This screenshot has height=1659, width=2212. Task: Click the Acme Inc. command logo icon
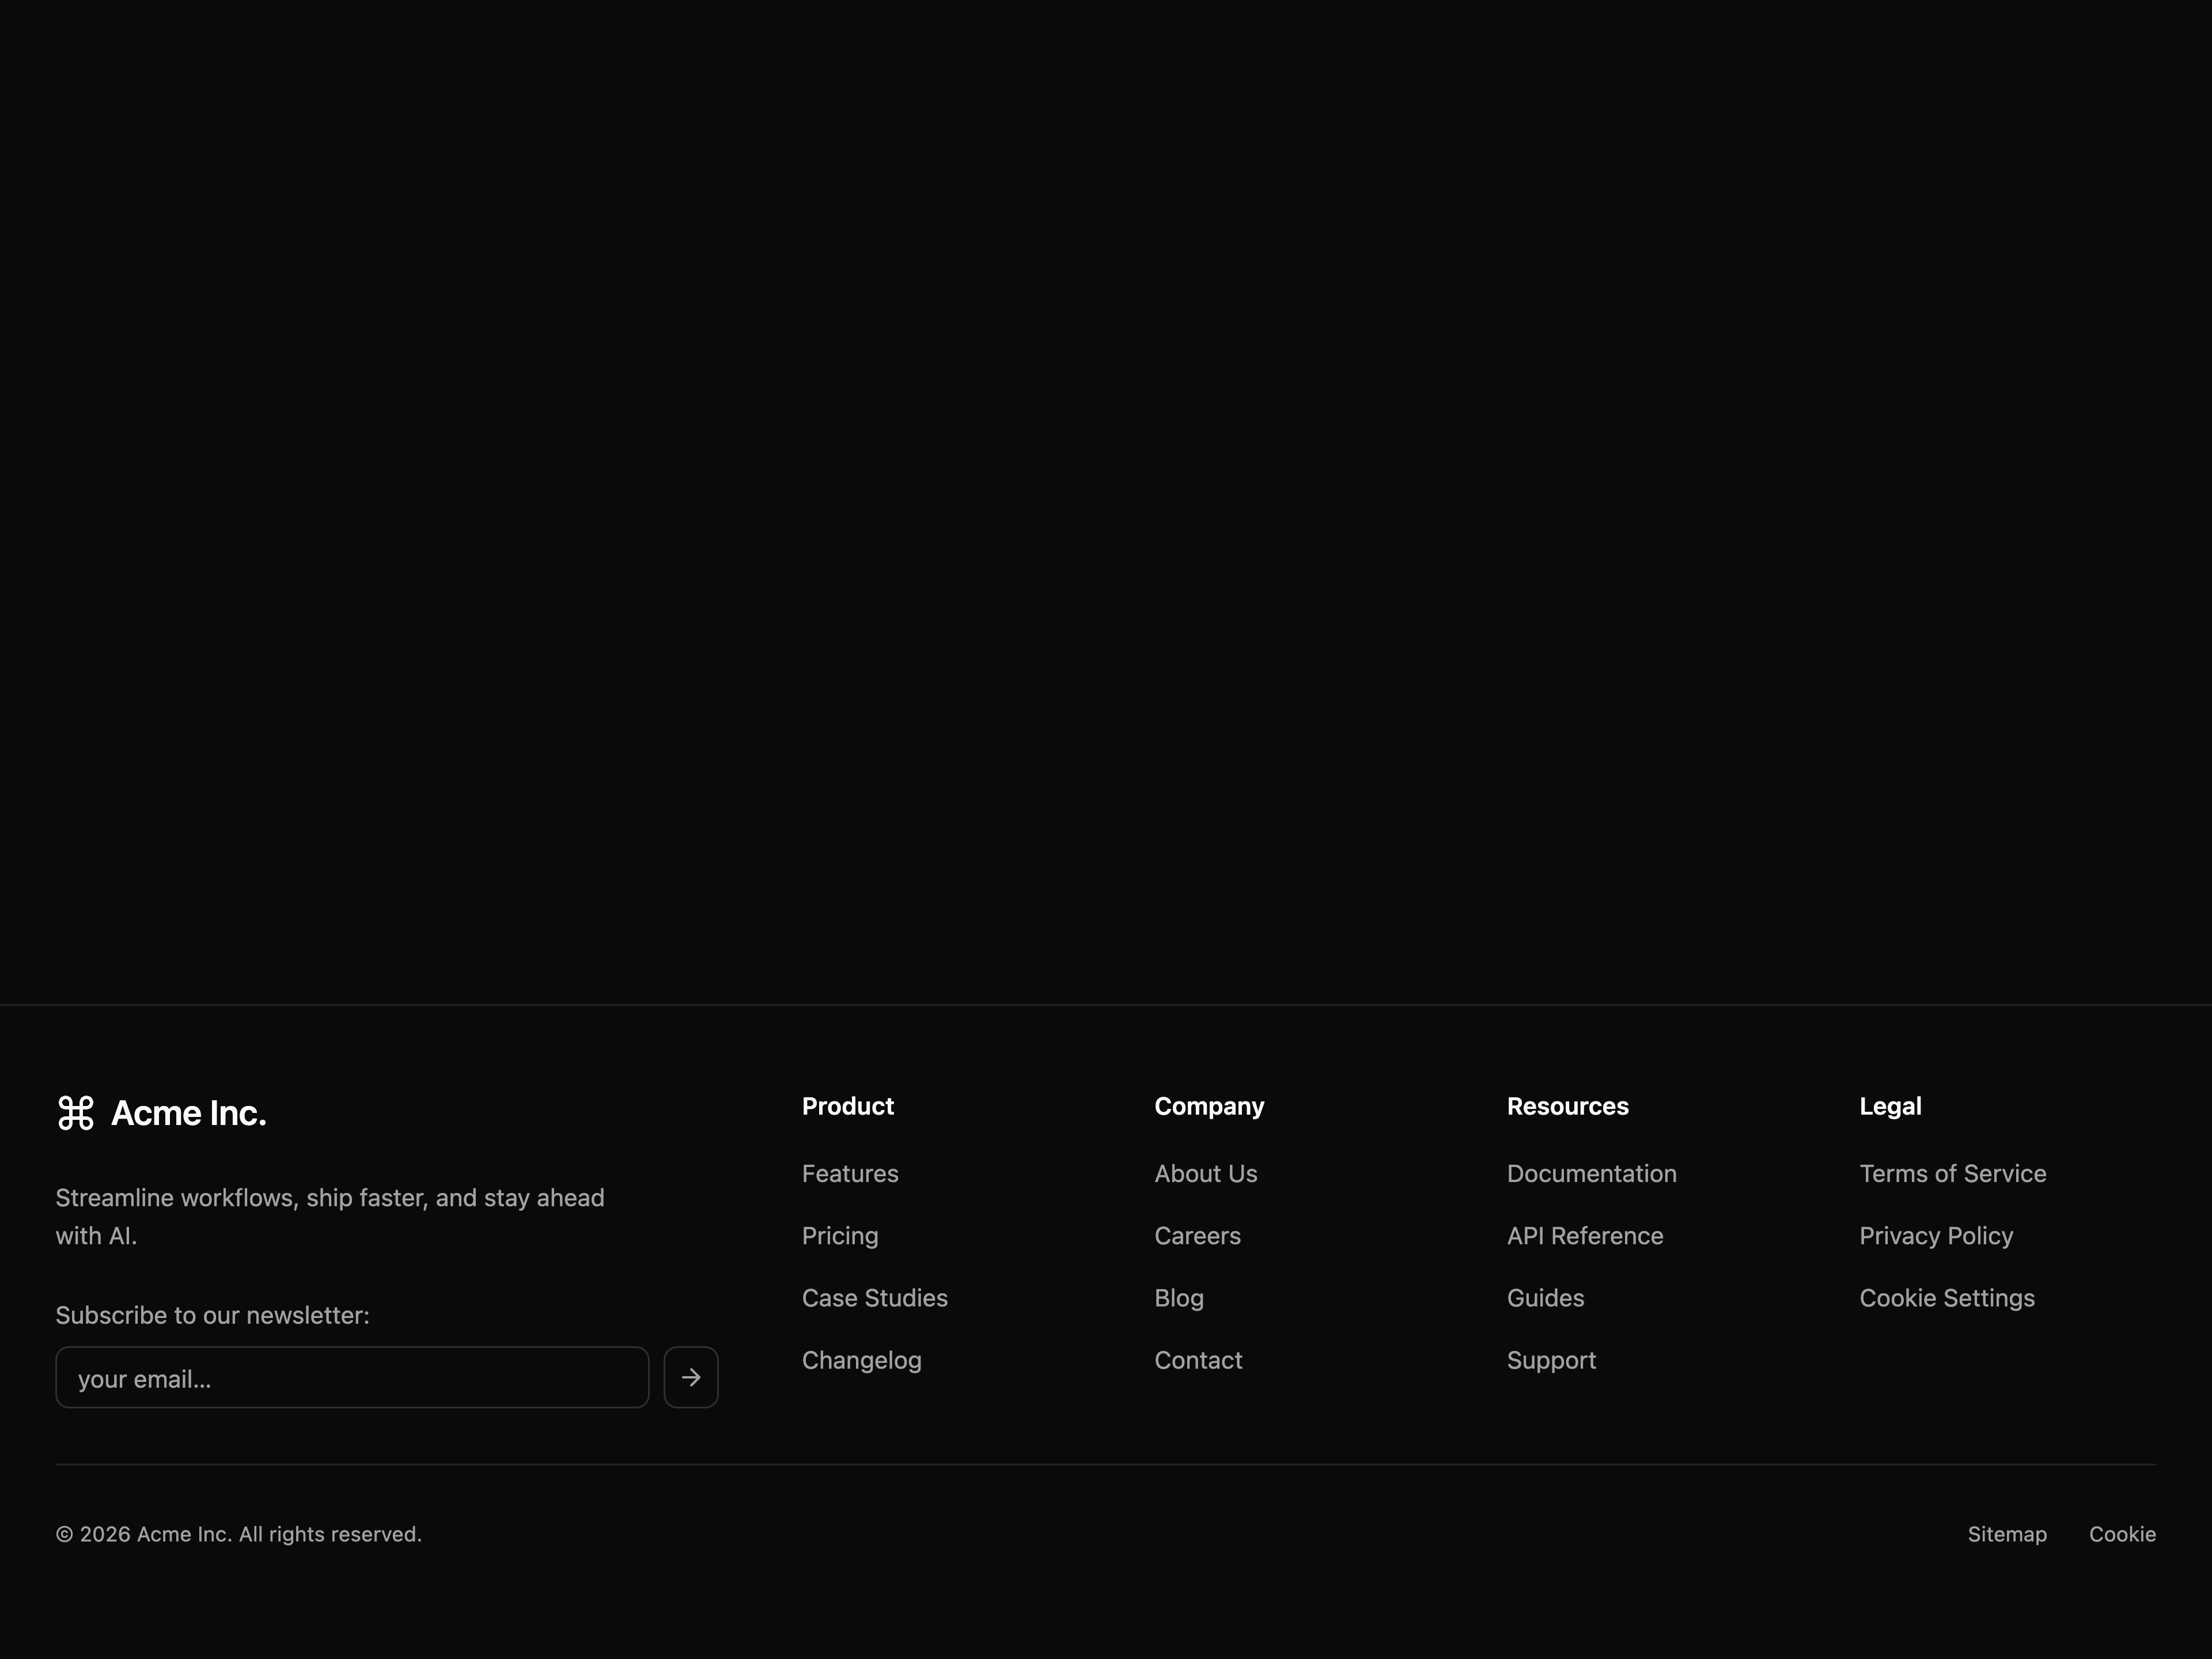(76, 1113)
